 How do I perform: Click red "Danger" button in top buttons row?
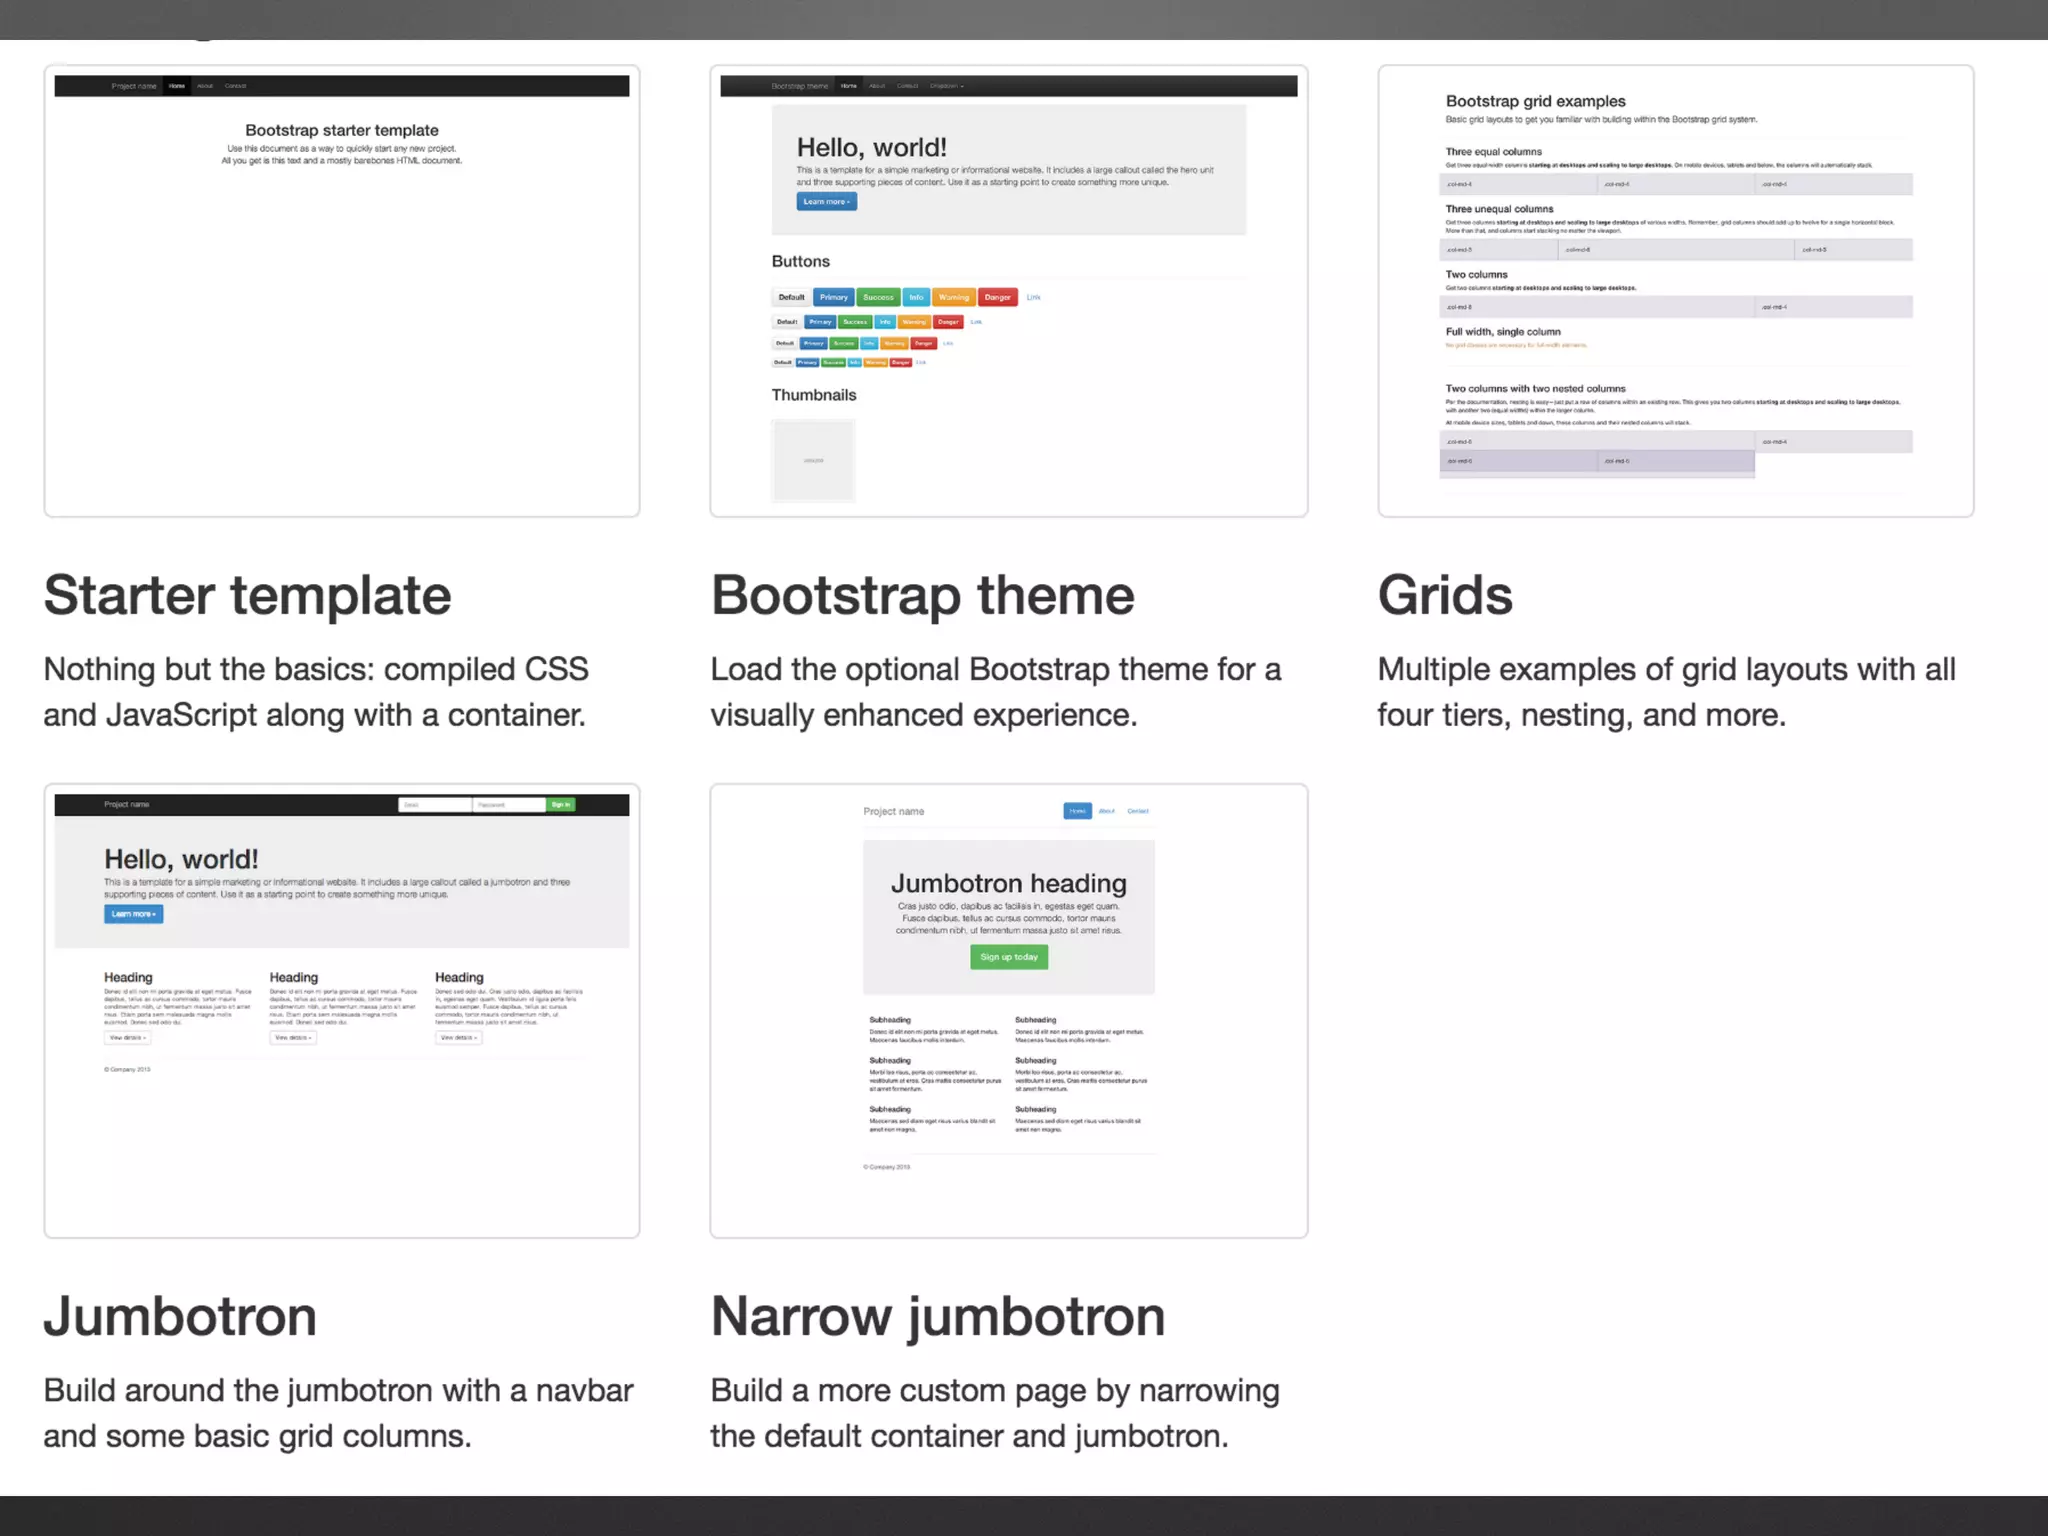click(997, 297)
